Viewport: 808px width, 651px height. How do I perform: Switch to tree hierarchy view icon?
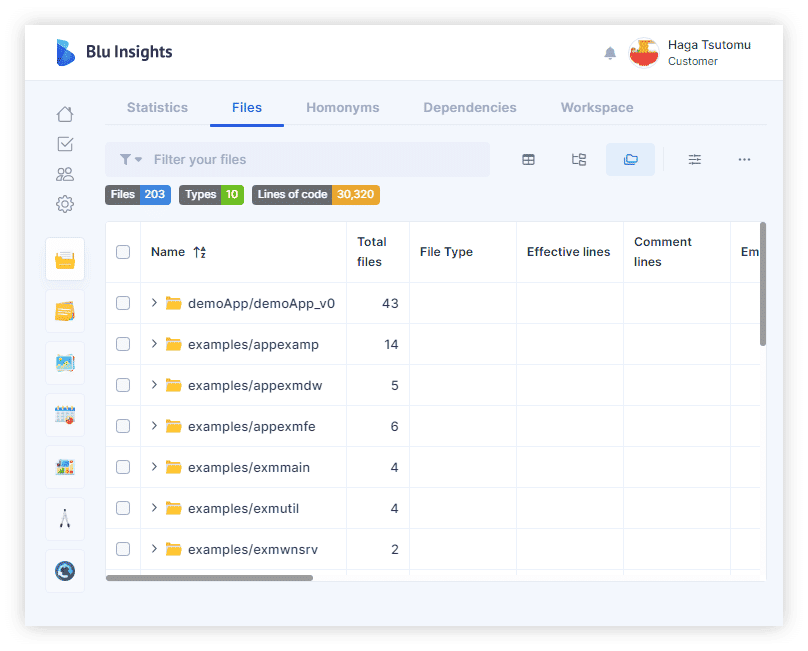click(x=579, y=160)
